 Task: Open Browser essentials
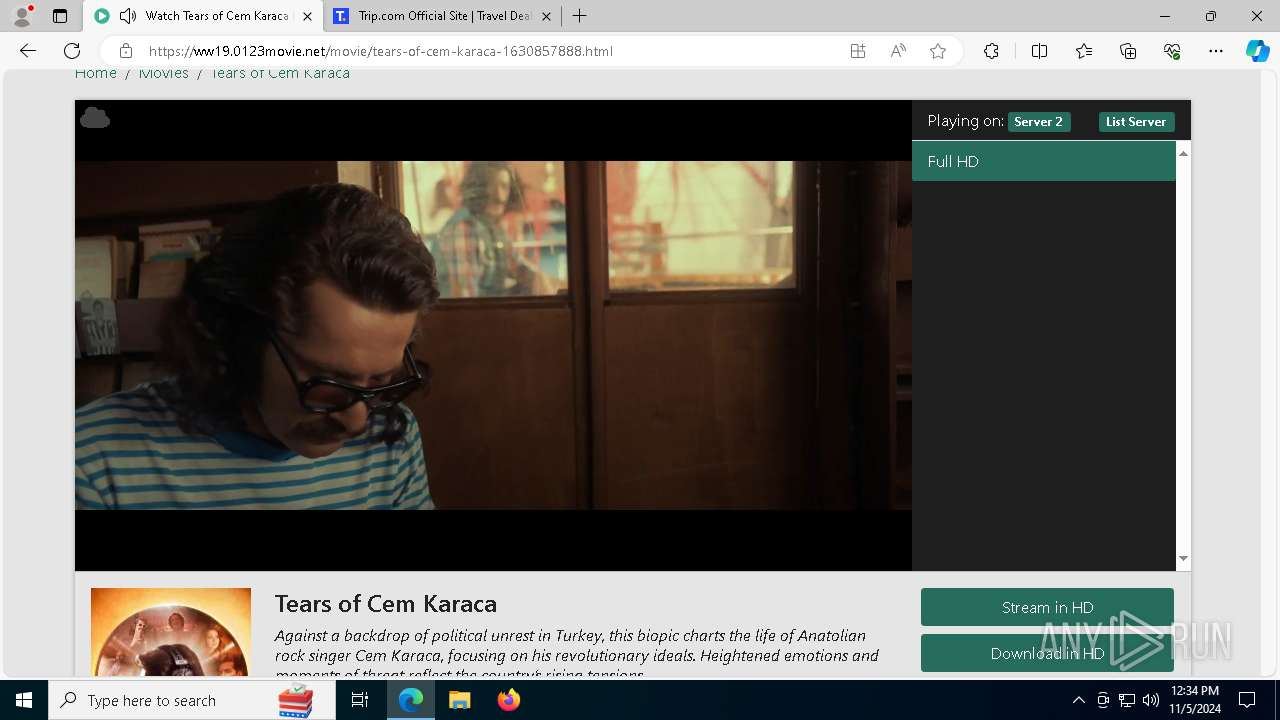[1172, 51]
